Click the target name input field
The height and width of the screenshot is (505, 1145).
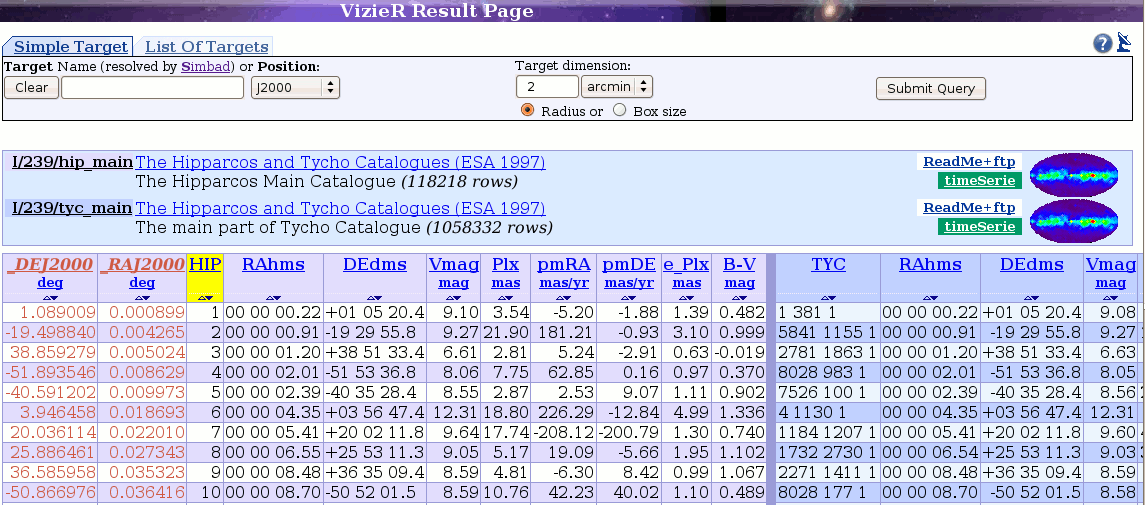(152, 87)
